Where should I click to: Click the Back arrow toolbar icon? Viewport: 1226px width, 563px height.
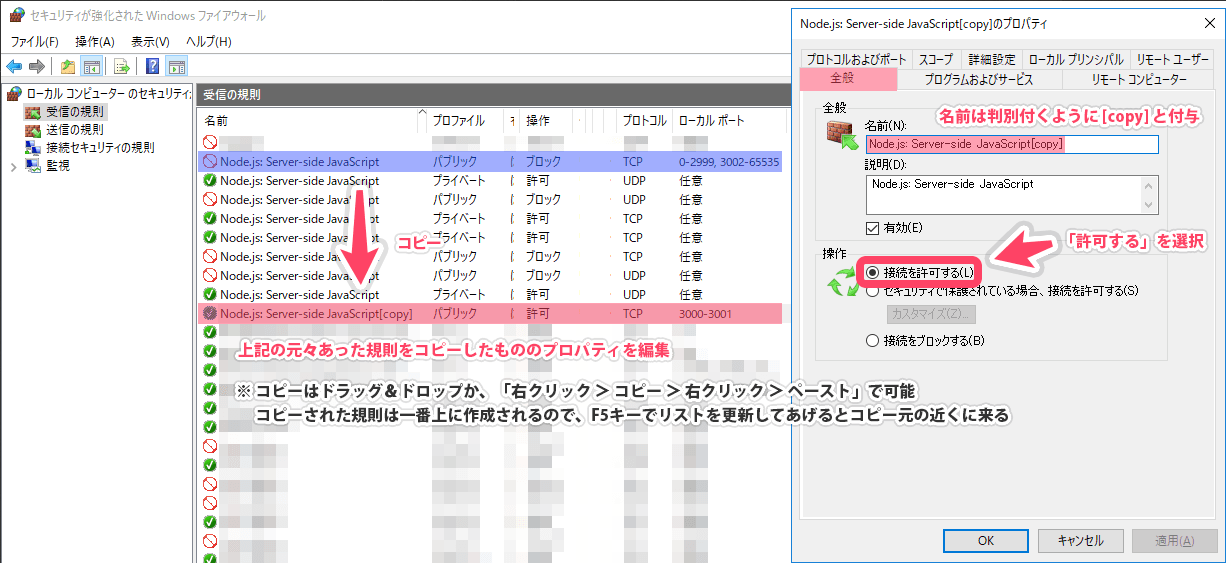tap(14, 66)
